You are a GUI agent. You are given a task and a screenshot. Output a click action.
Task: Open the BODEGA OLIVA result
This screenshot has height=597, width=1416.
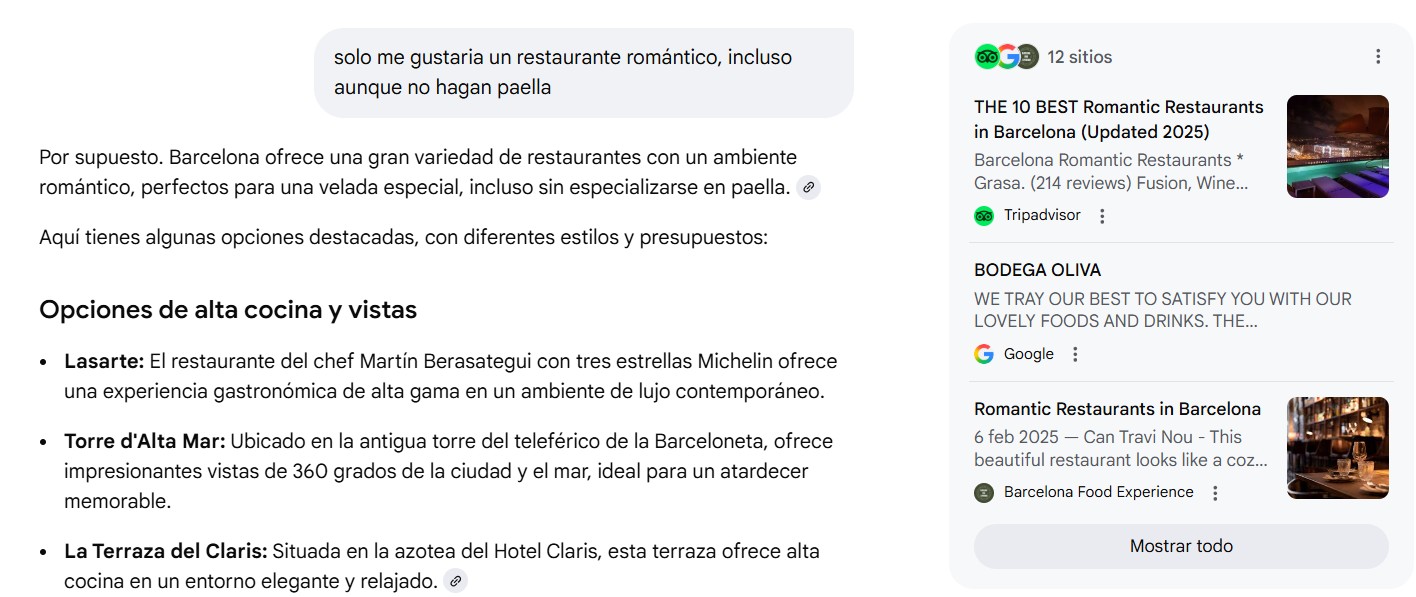(x=1037, y=270)
